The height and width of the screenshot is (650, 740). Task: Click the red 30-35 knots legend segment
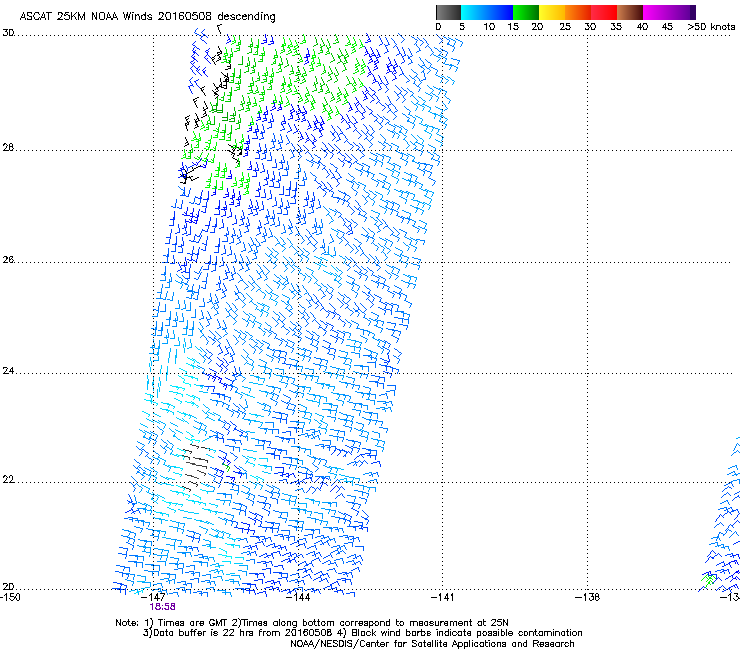click(604, 12)
